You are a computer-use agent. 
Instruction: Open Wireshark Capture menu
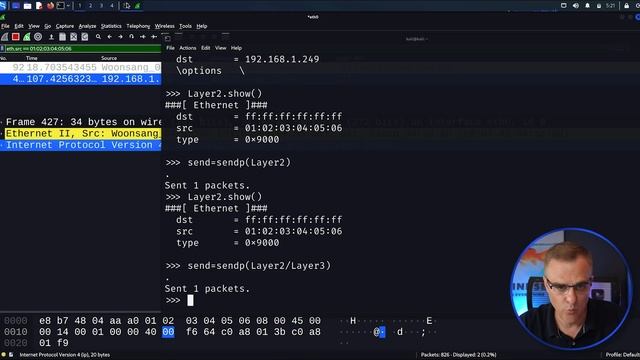point(64,26)
